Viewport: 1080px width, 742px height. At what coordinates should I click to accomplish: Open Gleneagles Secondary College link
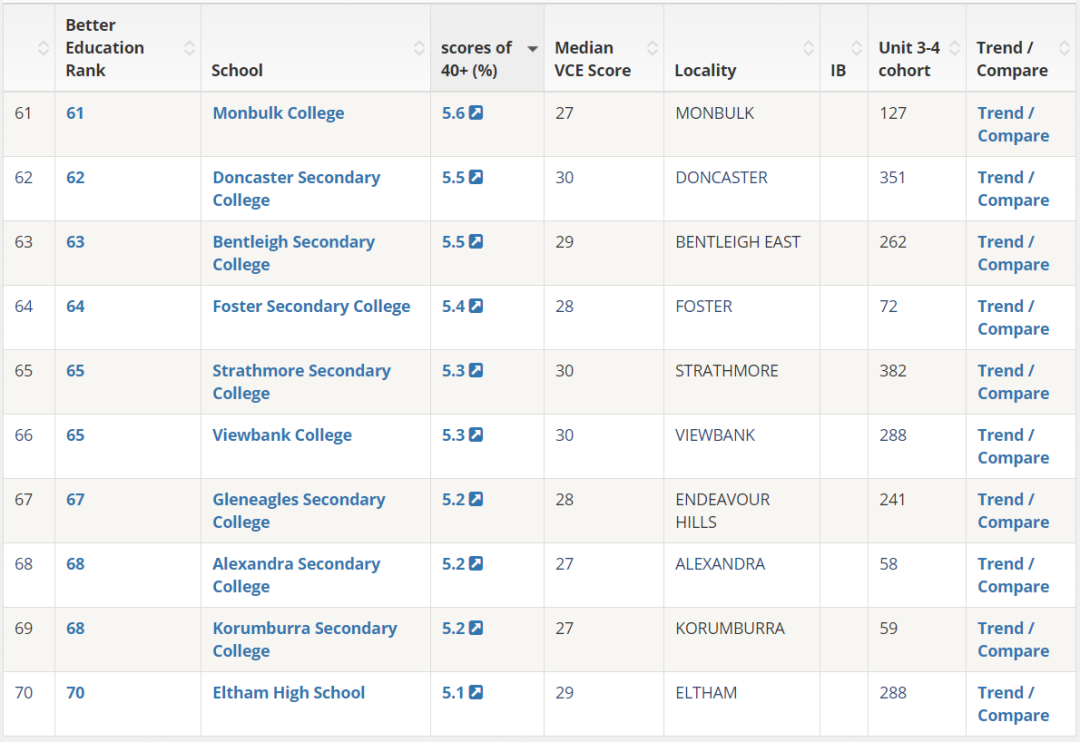click(x=298, y=511)
